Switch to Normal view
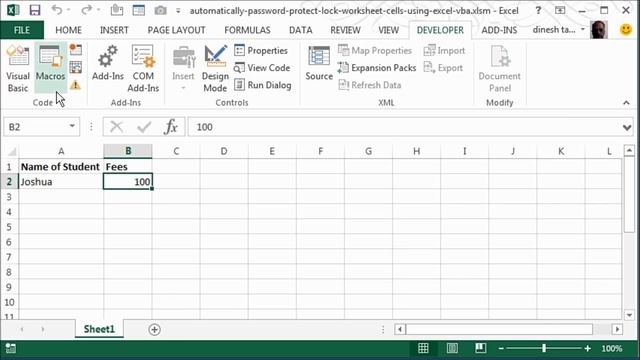640x360 pixels. tap(423, 348)
